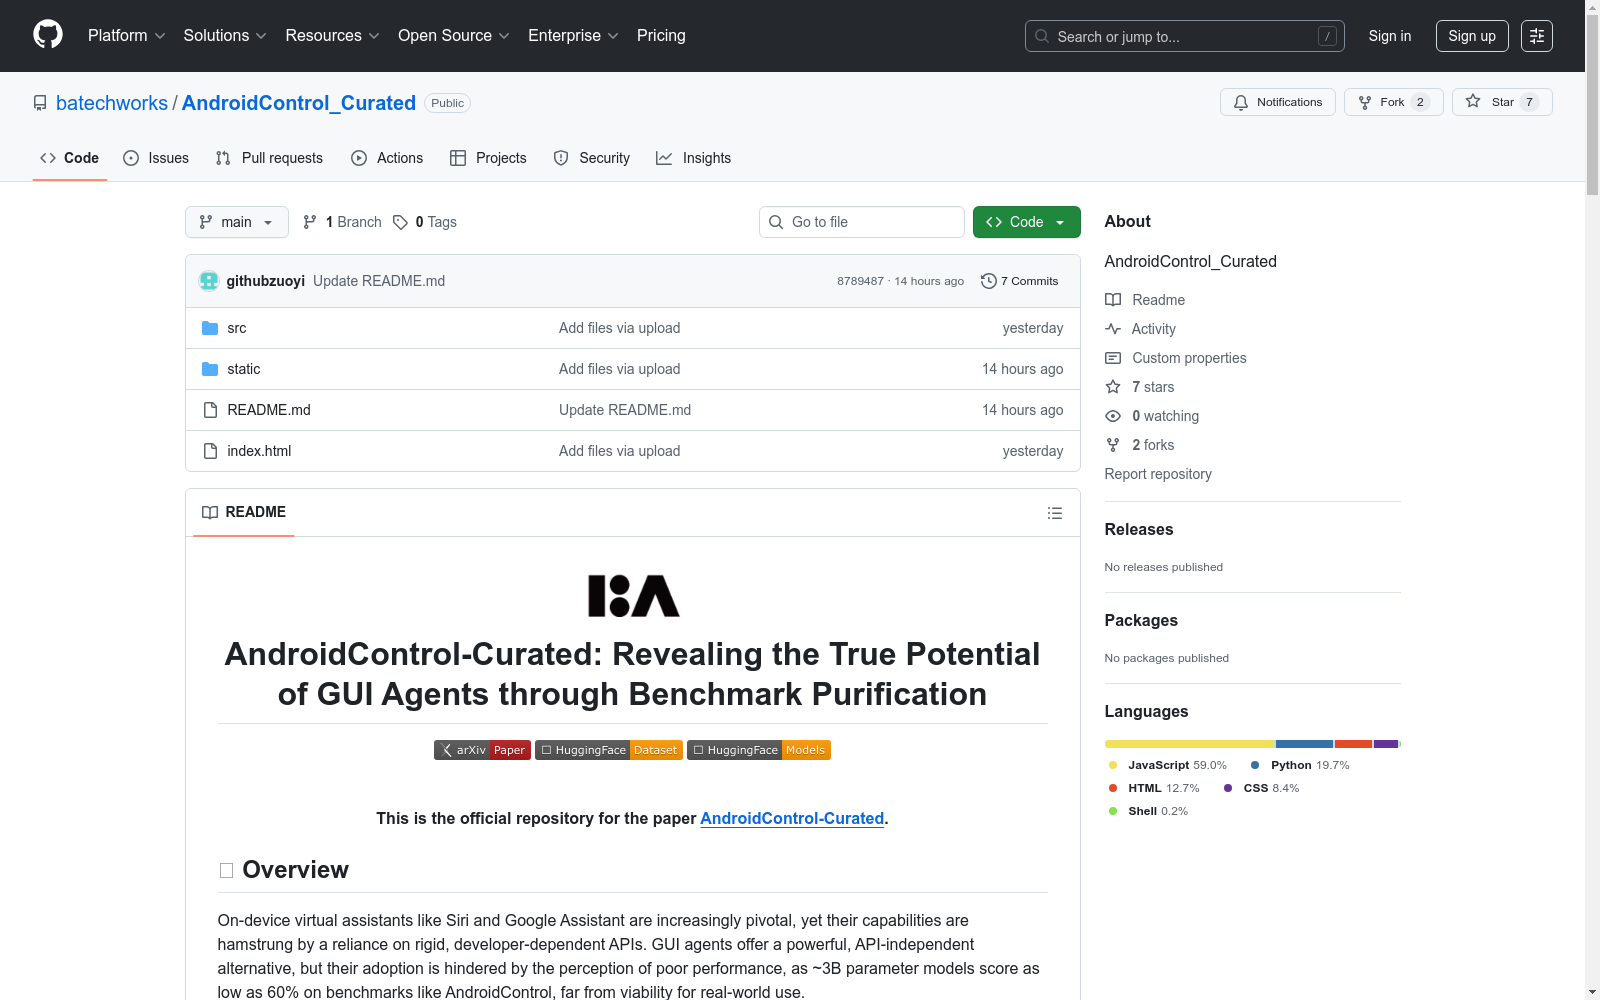Click the CSS 8.4% language entry
Image resolution: width=1600 pixels, height=1000 pixels.
(x=1262, y=788)
